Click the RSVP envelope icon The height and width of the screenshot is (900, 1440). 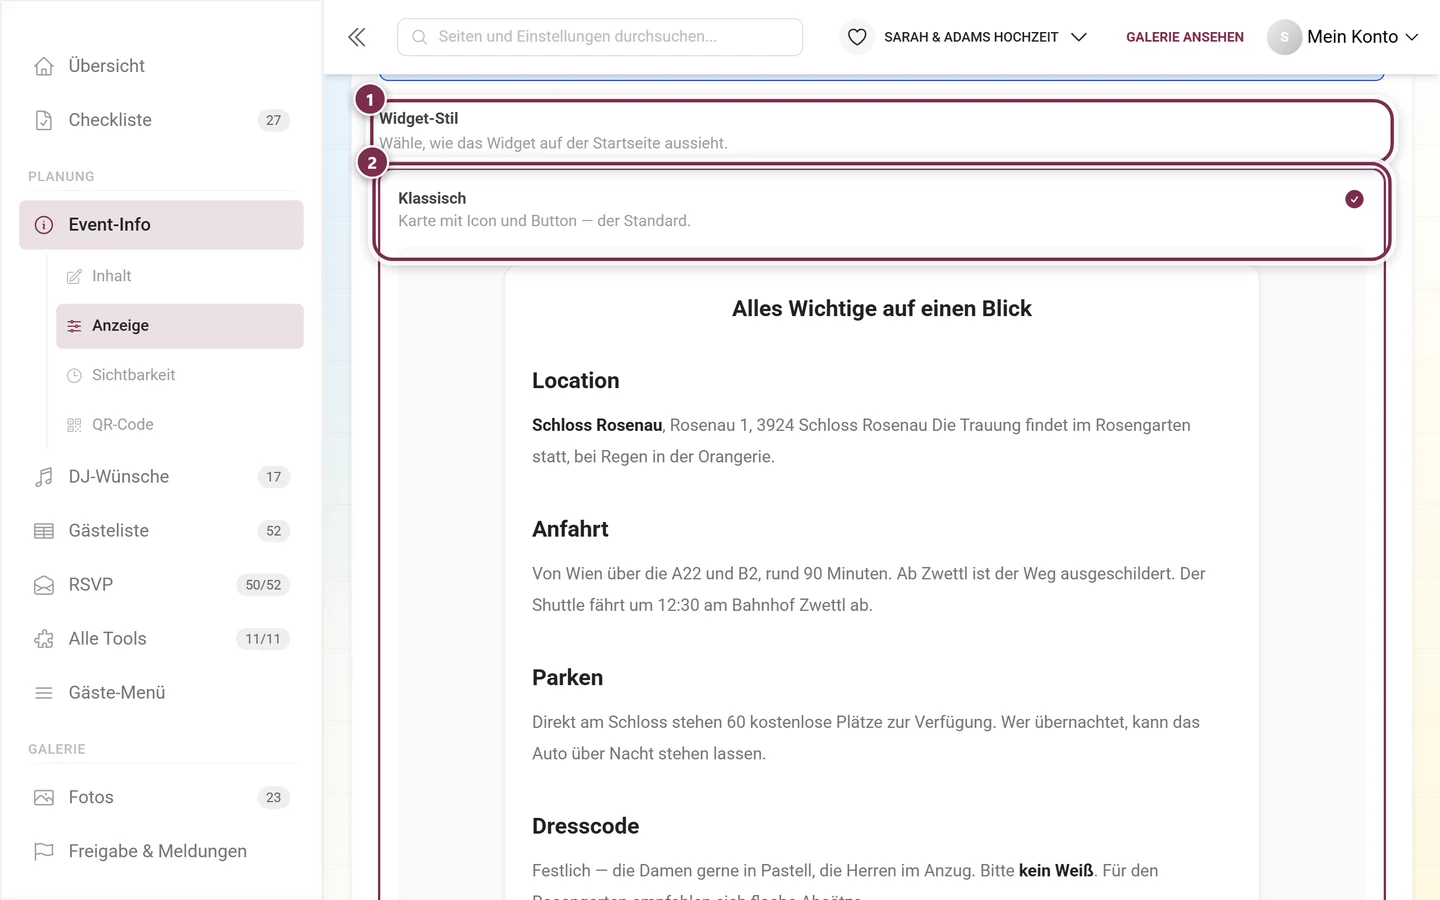tap(44, 585)
